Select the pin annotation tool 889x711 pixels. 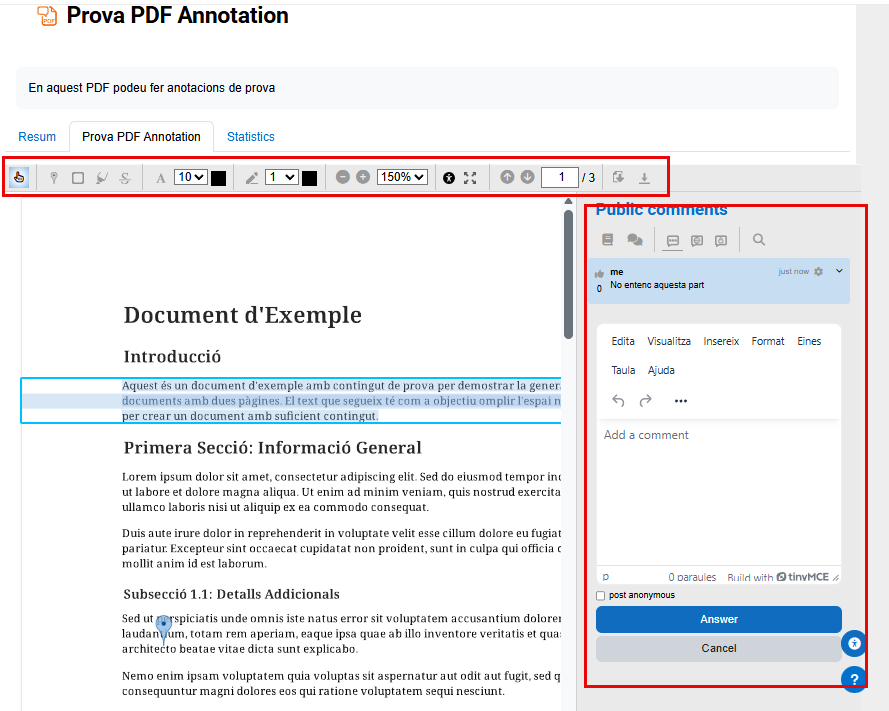pyautogui.click(x=54, y=178)
